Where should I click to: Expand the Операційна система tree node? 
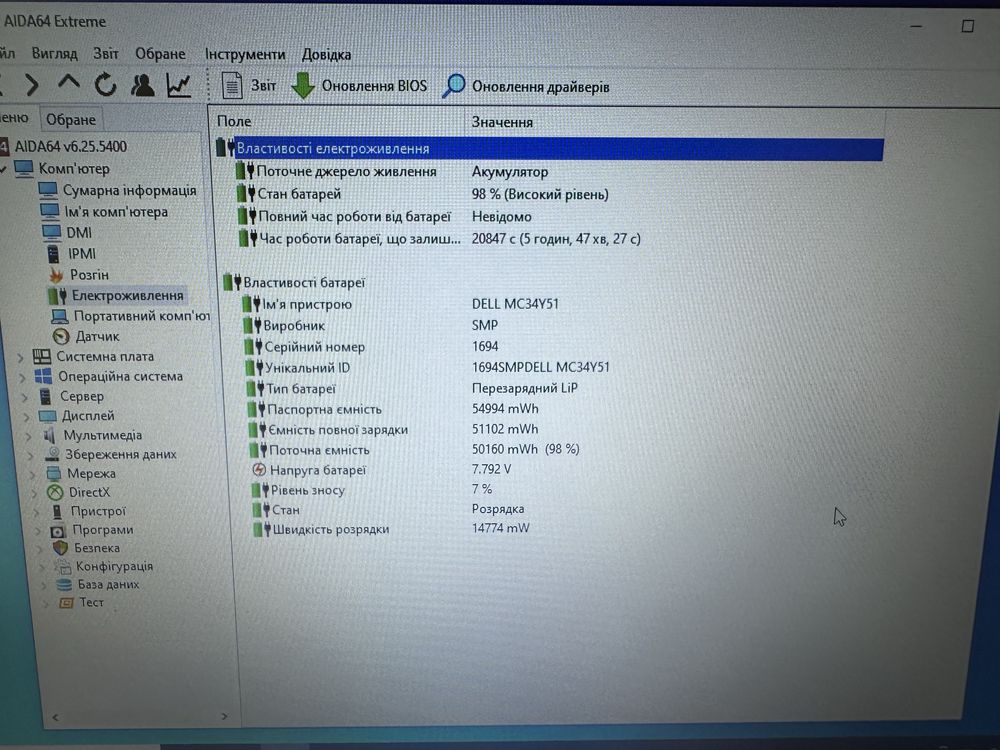click(22, 378)
